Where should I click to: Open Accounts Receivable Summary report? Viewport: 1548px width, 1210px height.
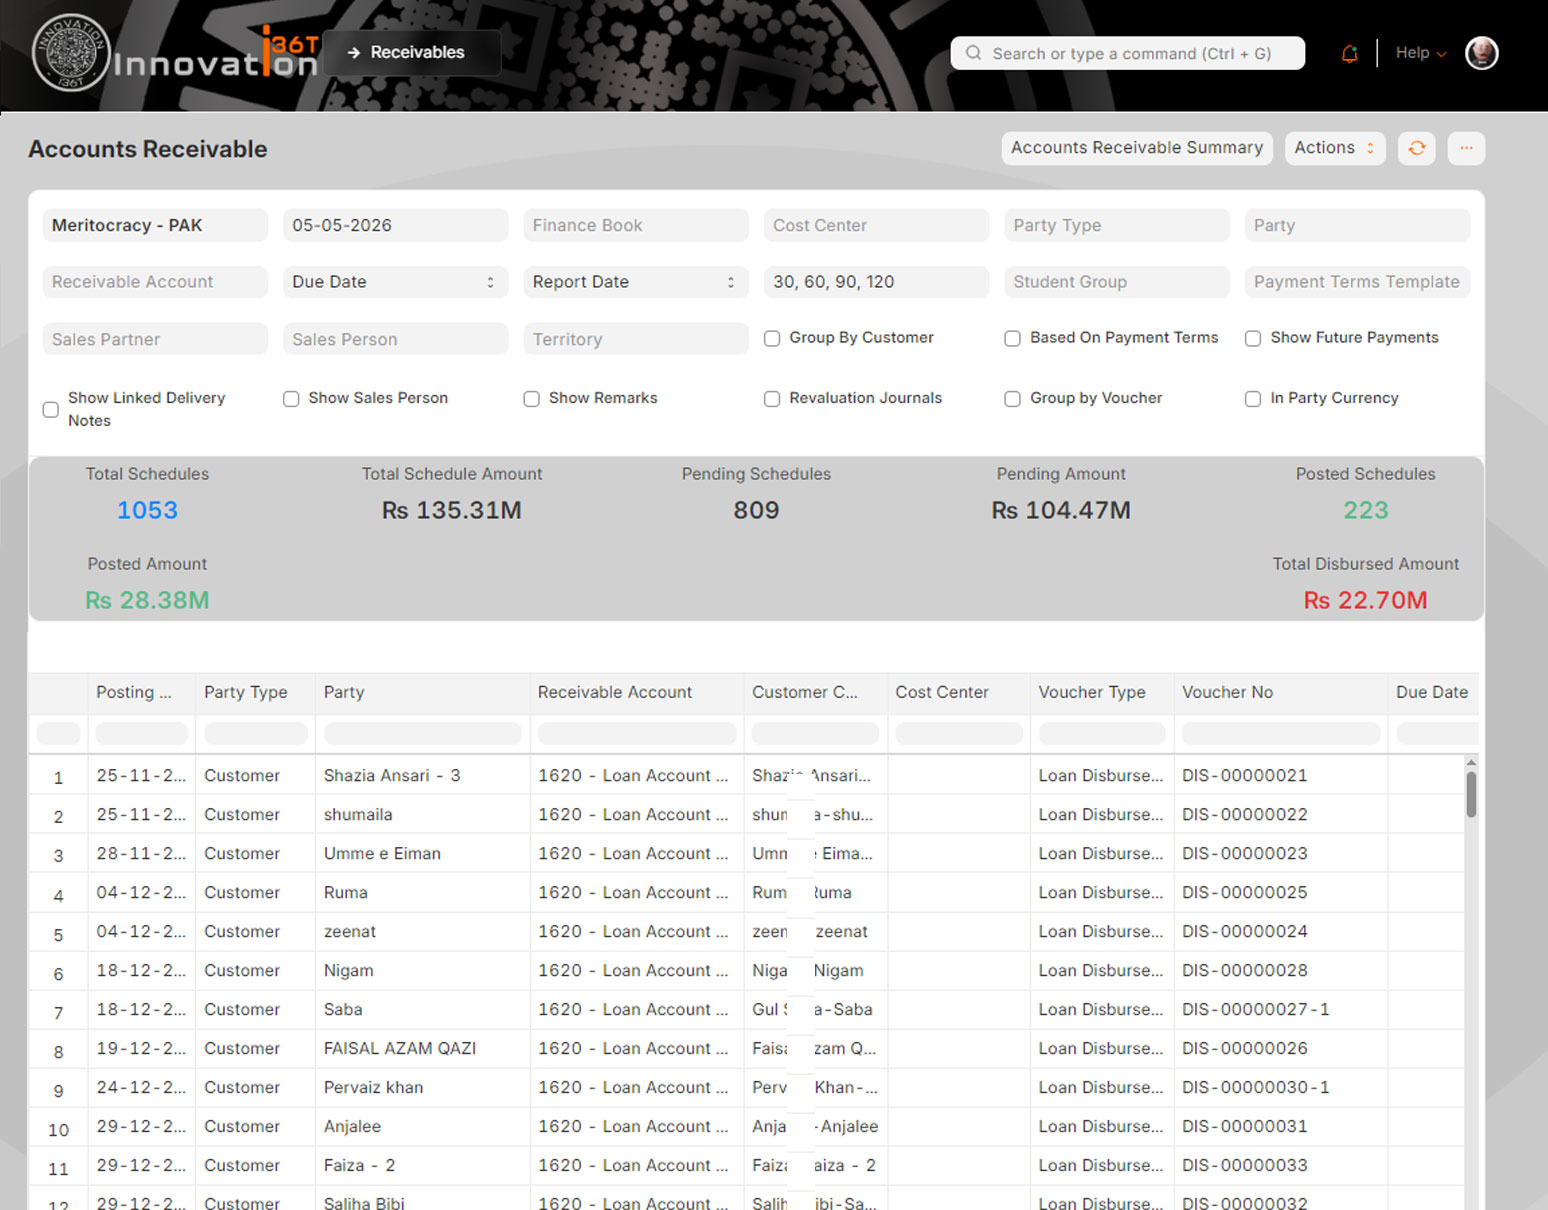point(1137,148)
